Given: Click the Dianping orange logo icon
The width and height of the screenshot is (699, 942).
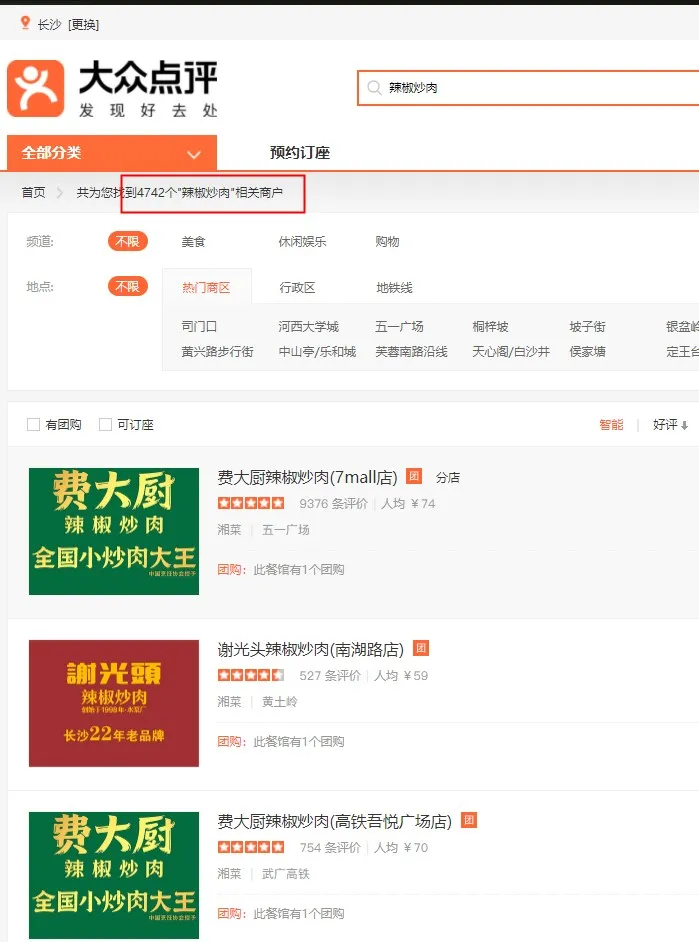Looking at the screenshot, I should 35,88.
